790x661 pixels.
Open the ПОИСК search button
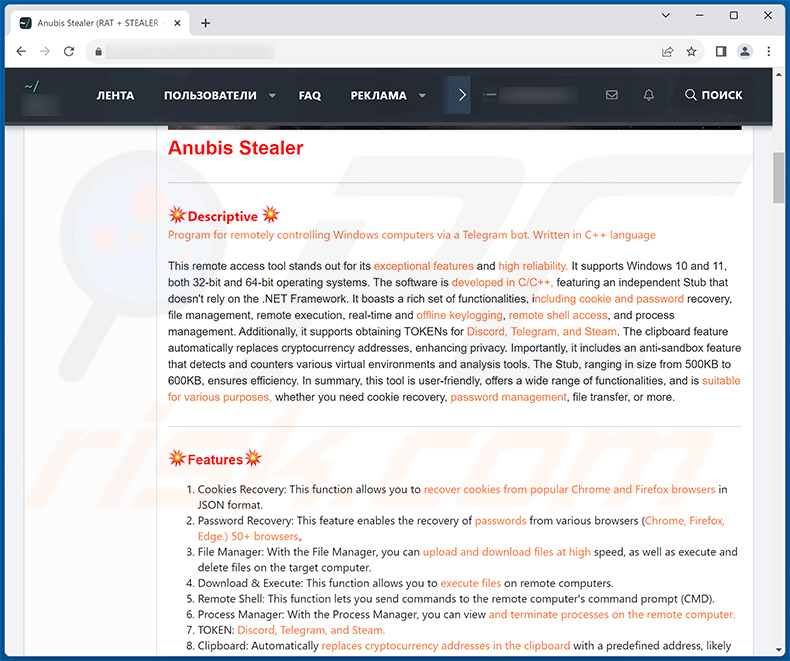713,95
